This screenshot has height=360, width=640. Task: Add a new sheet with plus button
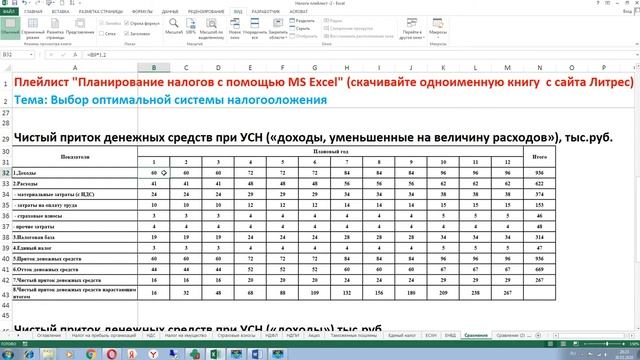coord(538,336)
